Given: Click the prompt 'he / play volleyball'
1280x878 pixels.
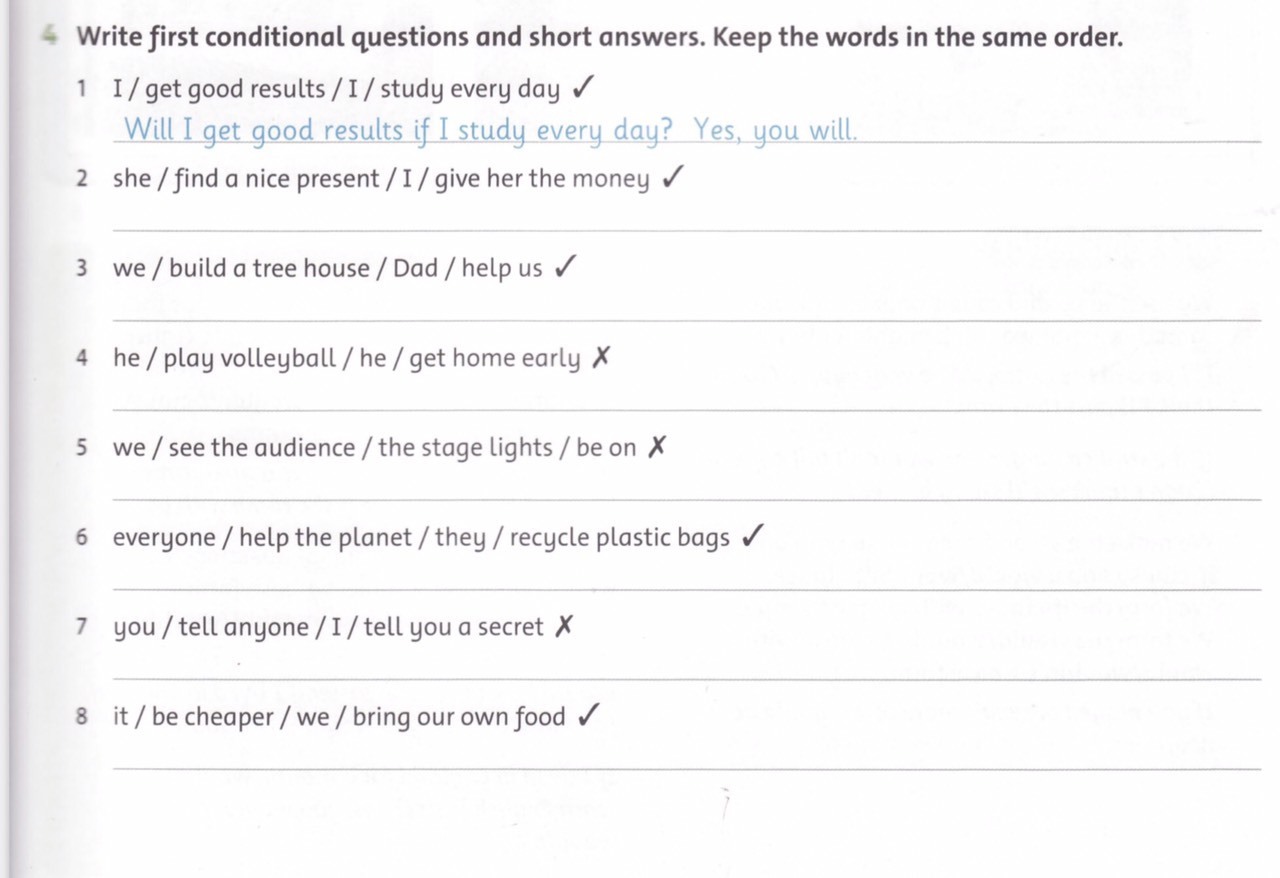Looking at the screenshot, I should (224, 358).
